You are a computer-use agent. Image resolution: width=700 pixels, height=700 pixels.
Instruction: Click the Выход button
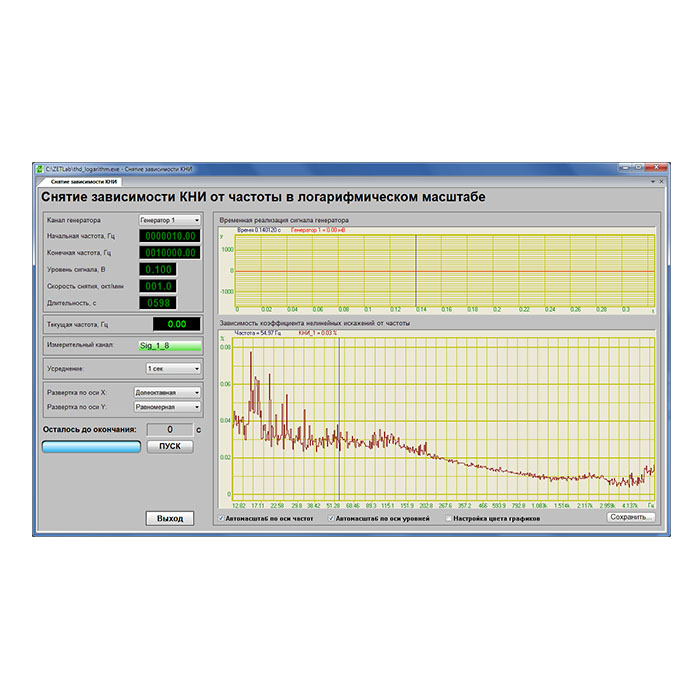click(170, 518)
